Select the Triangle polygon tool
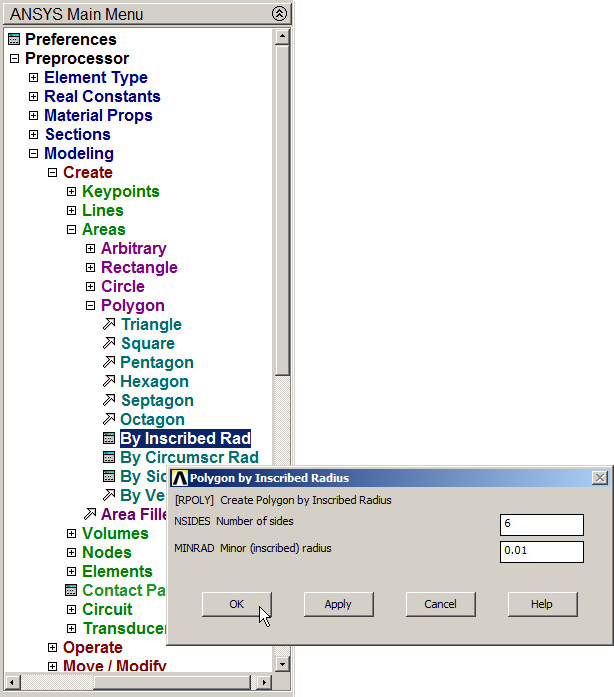This screenshot has width=614, height=697. pyautogui.click(x=150, y=324)
